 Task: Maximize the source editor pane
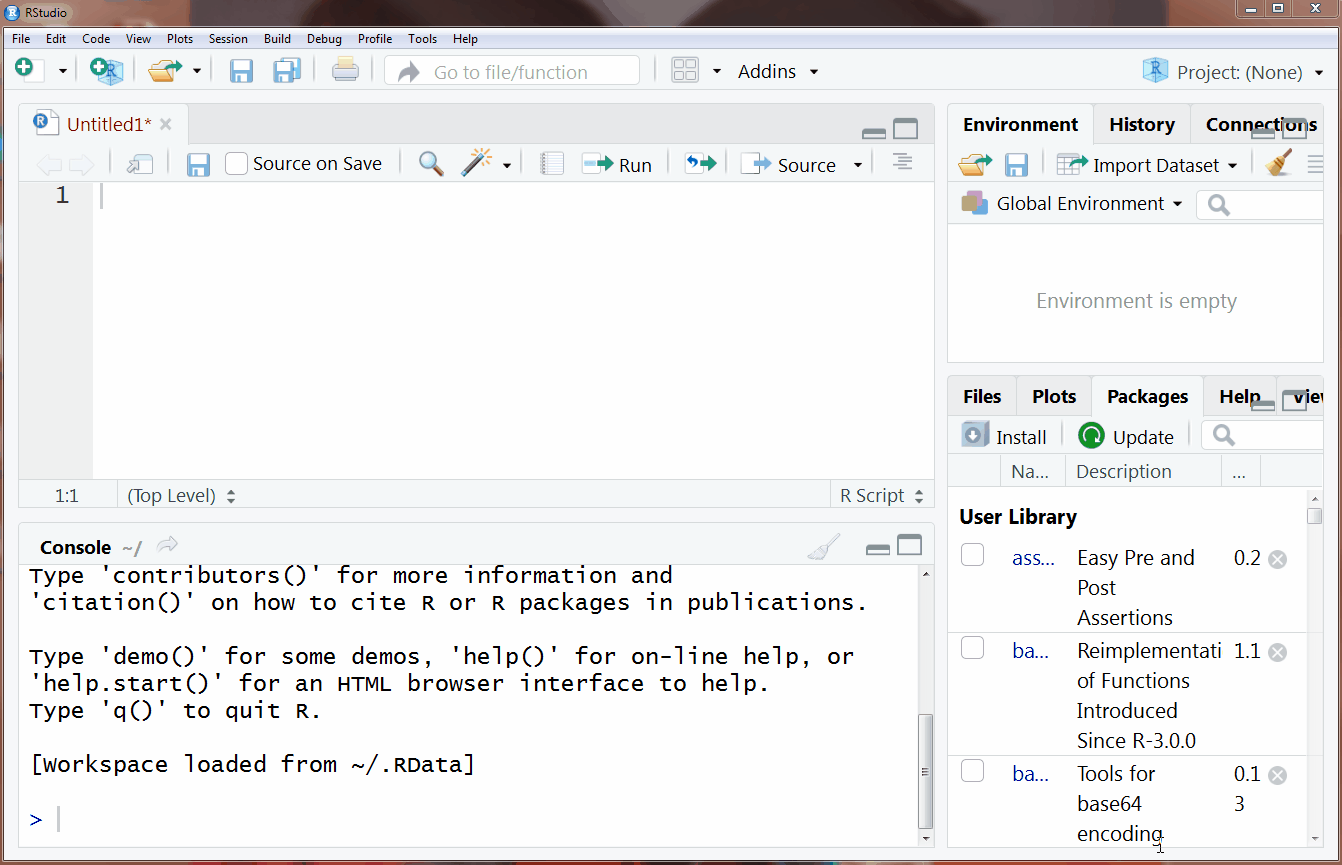906,129
